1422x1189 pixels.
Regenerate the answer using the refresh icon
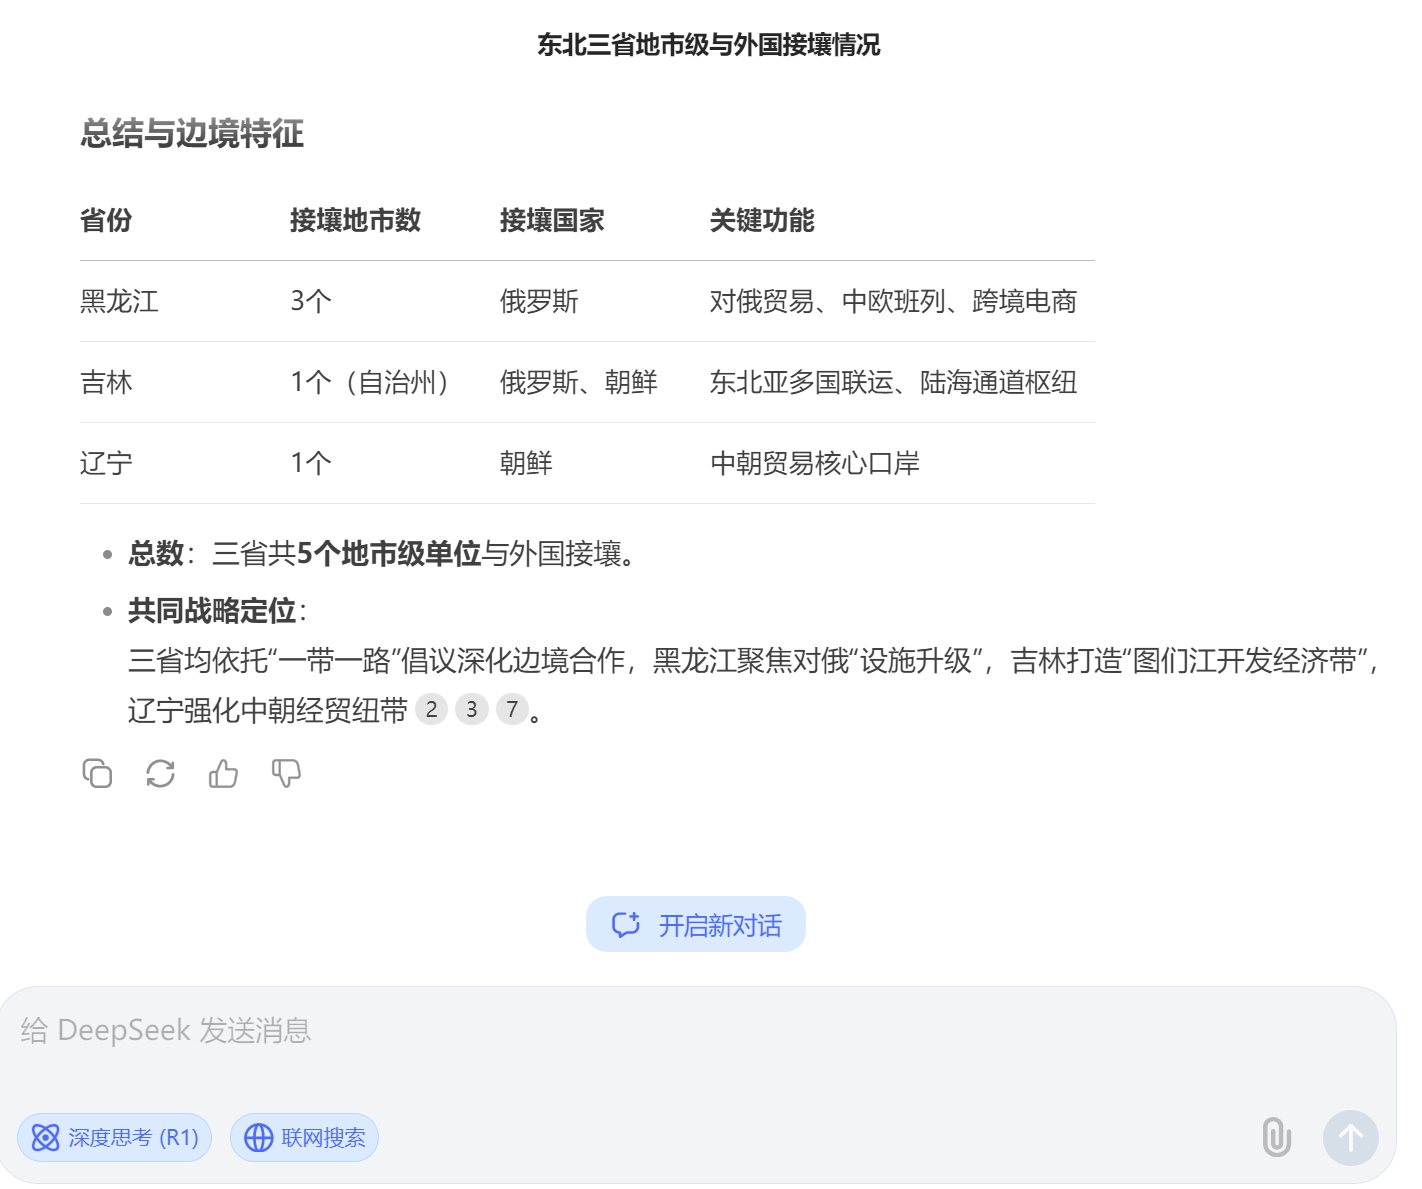point(160,773)
